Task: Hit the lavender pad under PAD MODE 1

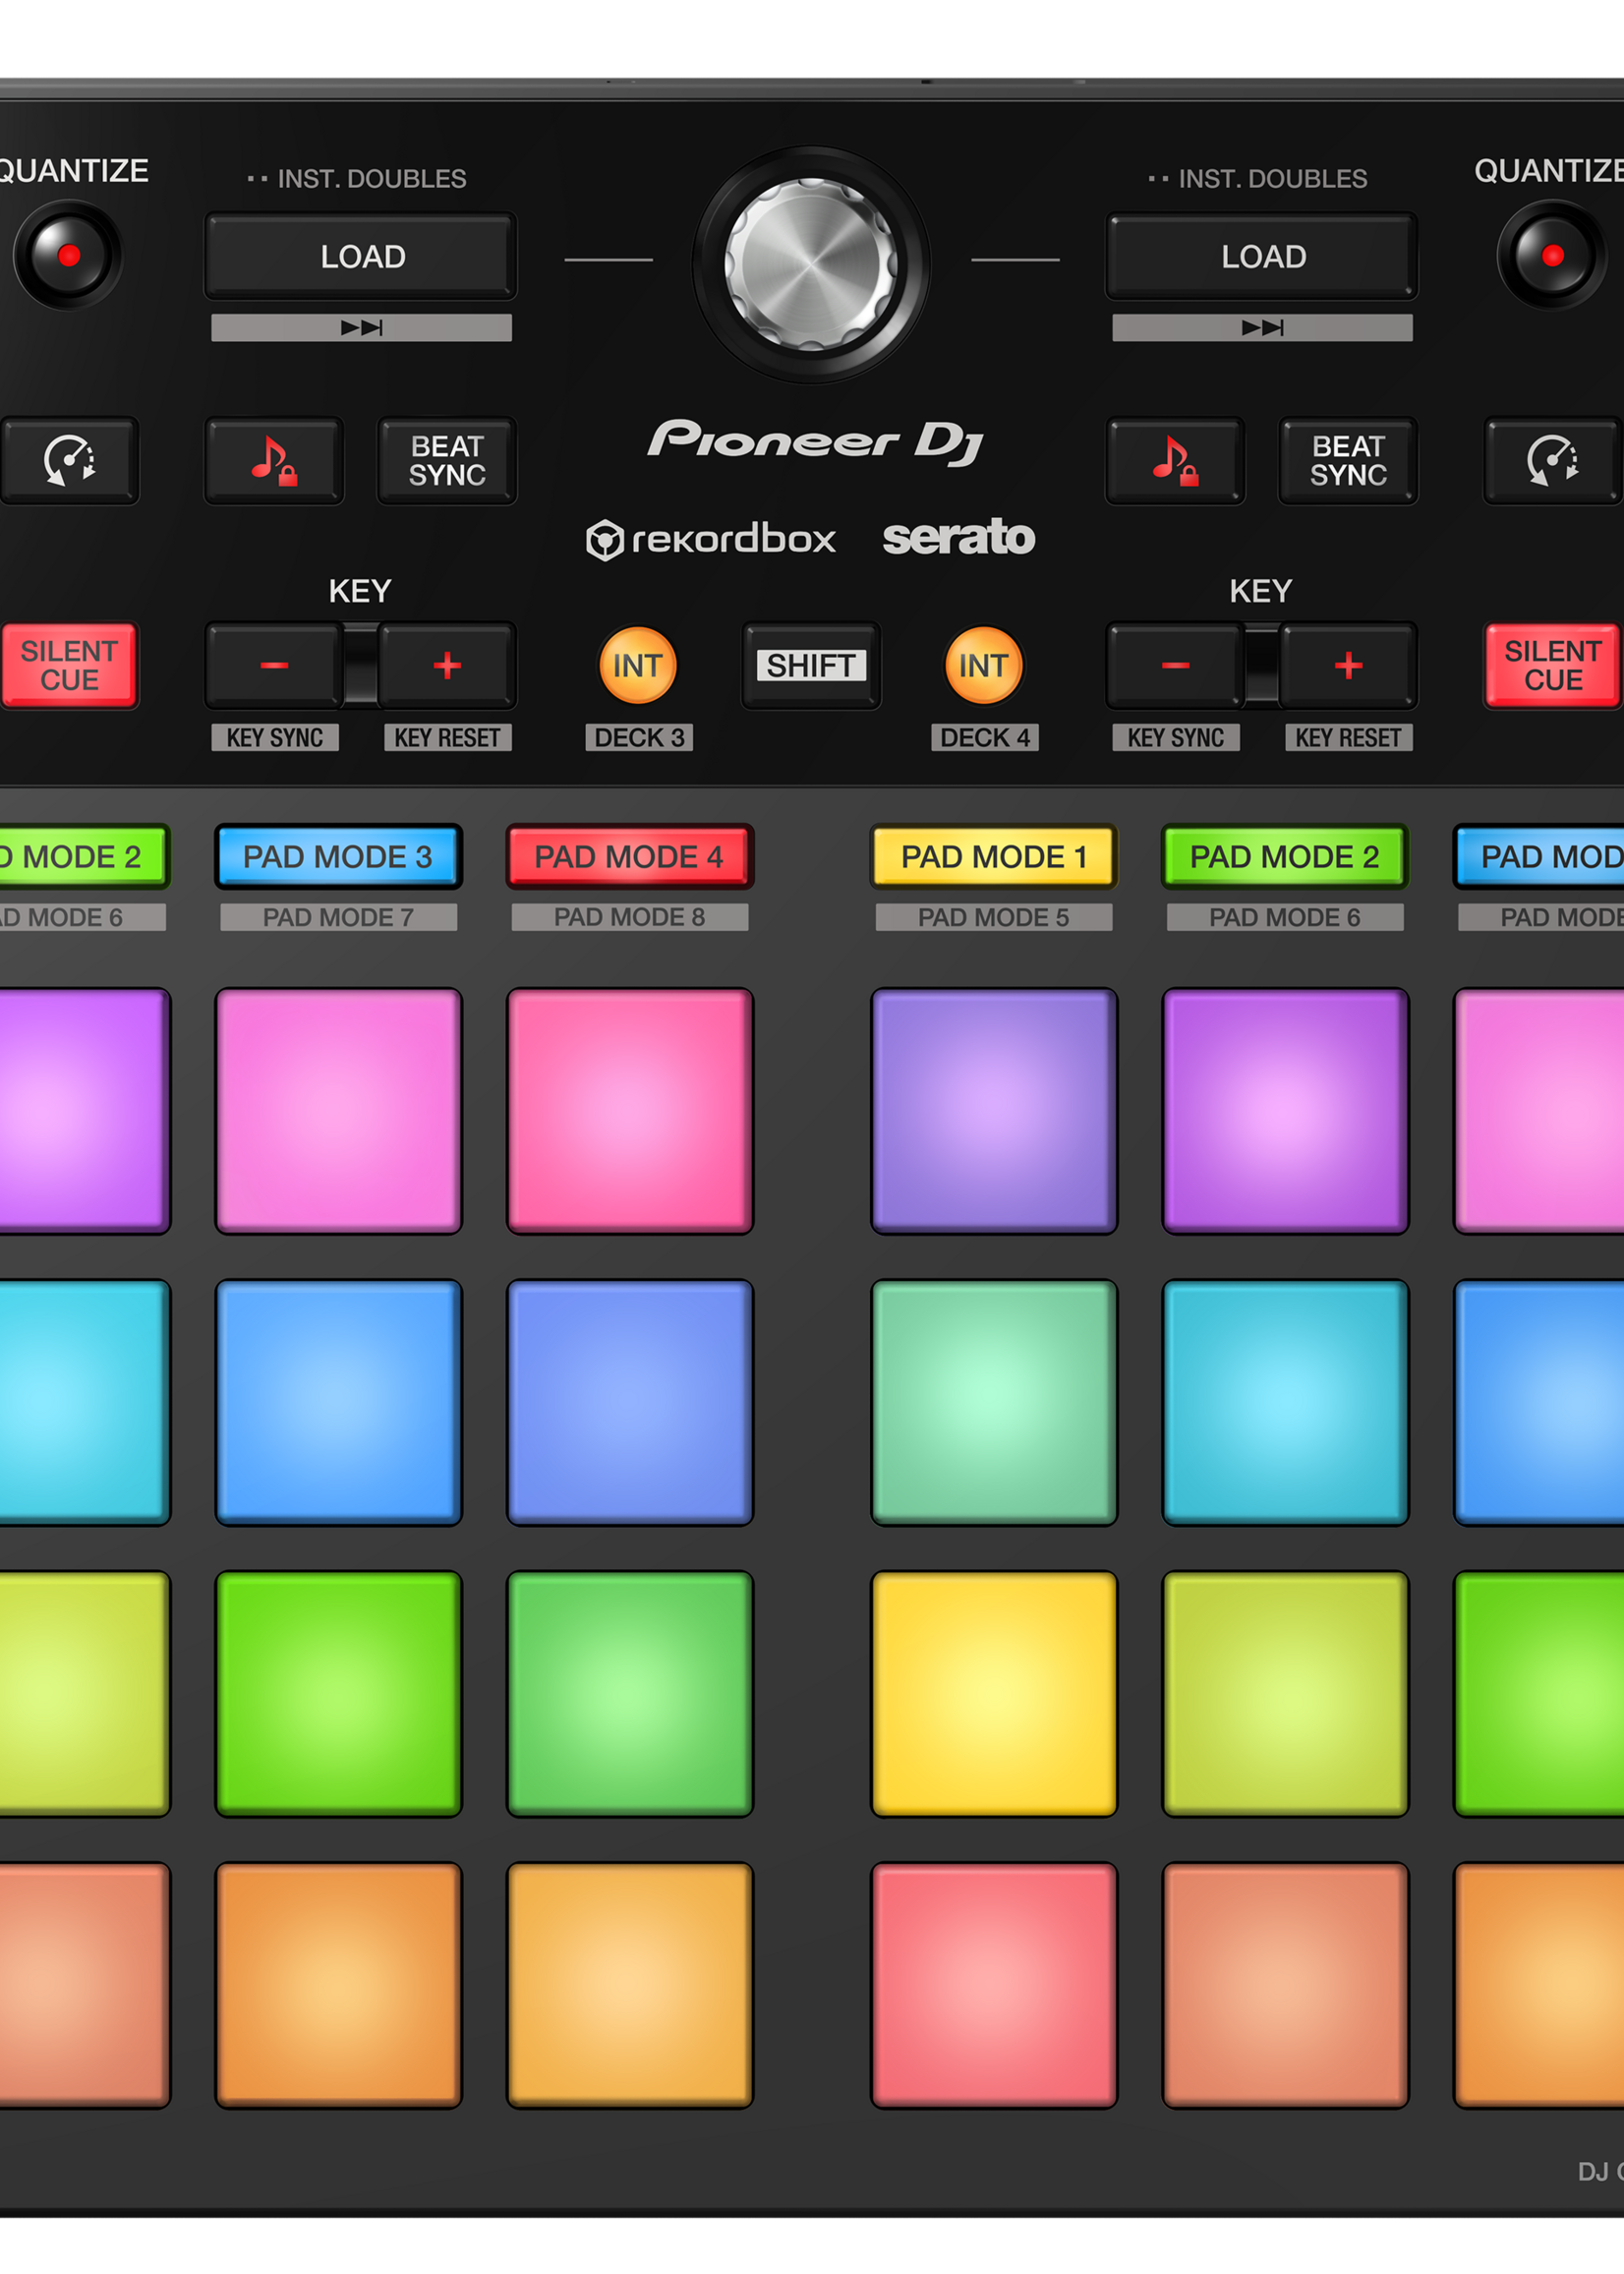Action: [994, 1111]
